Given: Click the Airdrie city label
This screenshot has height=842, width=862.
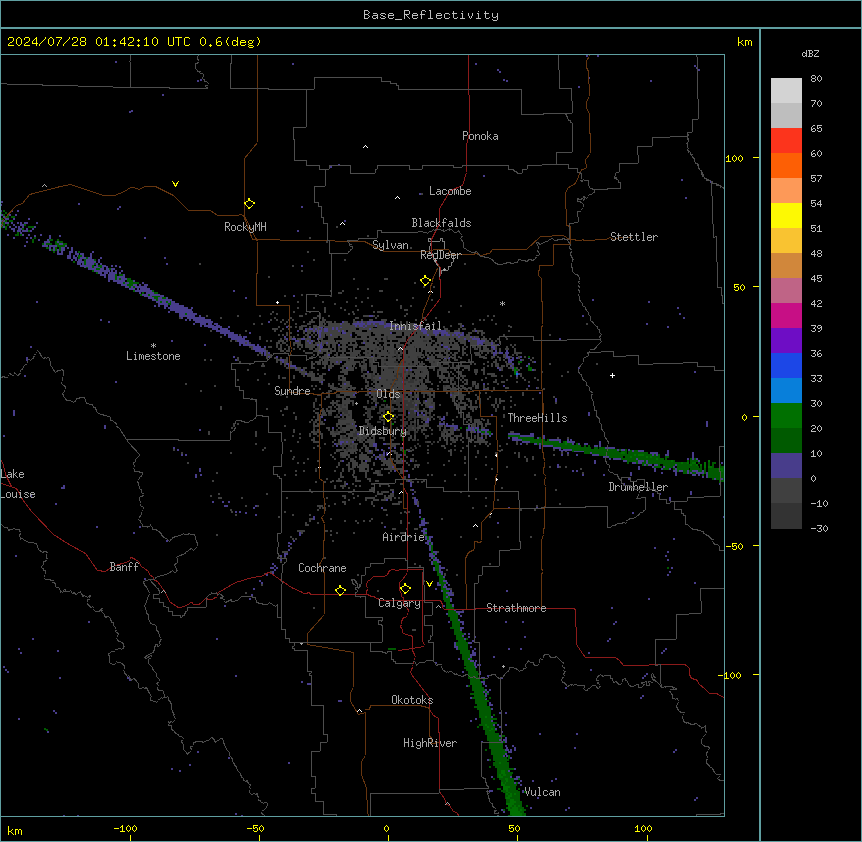Looking at the screenshot, I should pos(404,537).
